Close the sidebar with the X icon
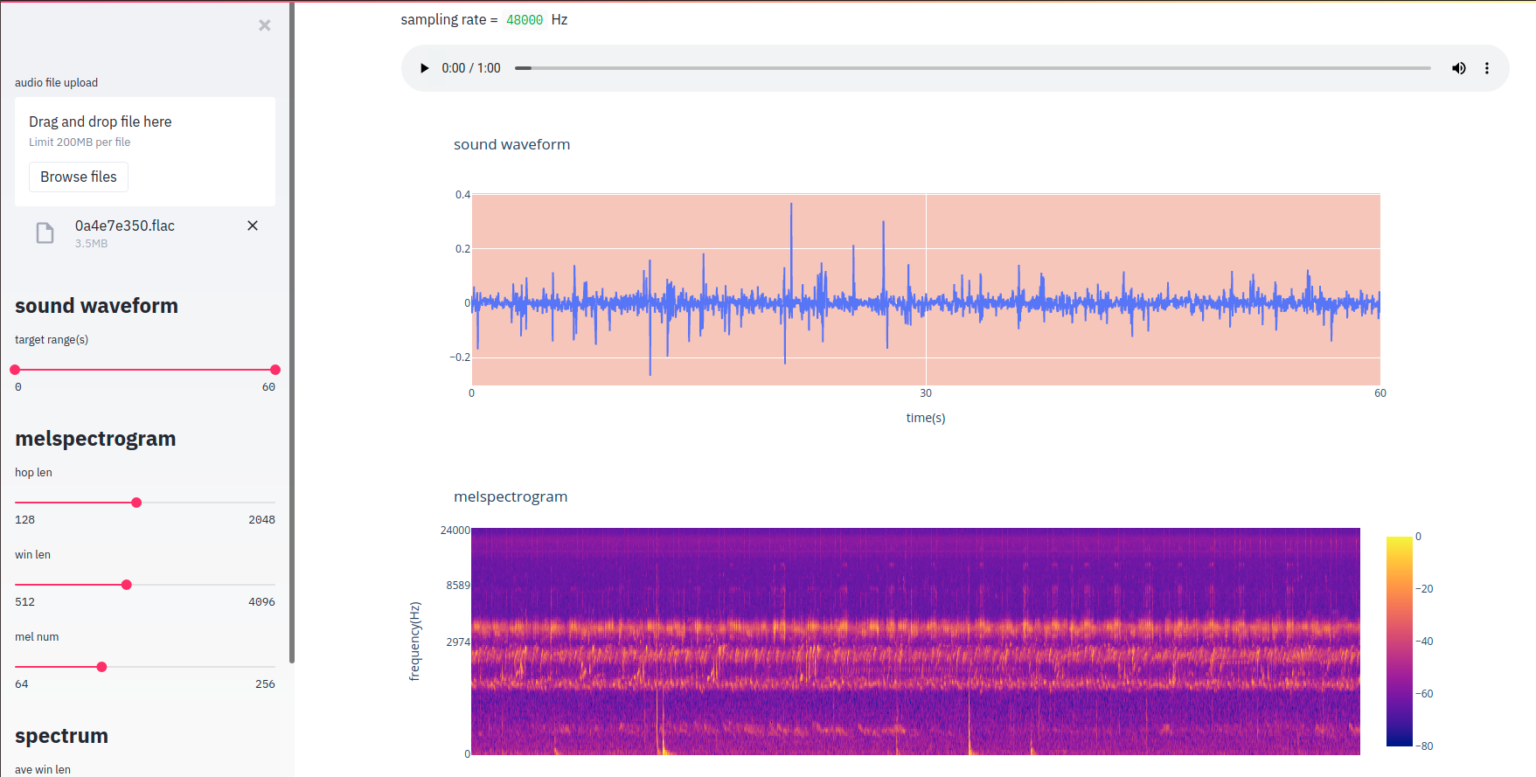 click(264, 26)
